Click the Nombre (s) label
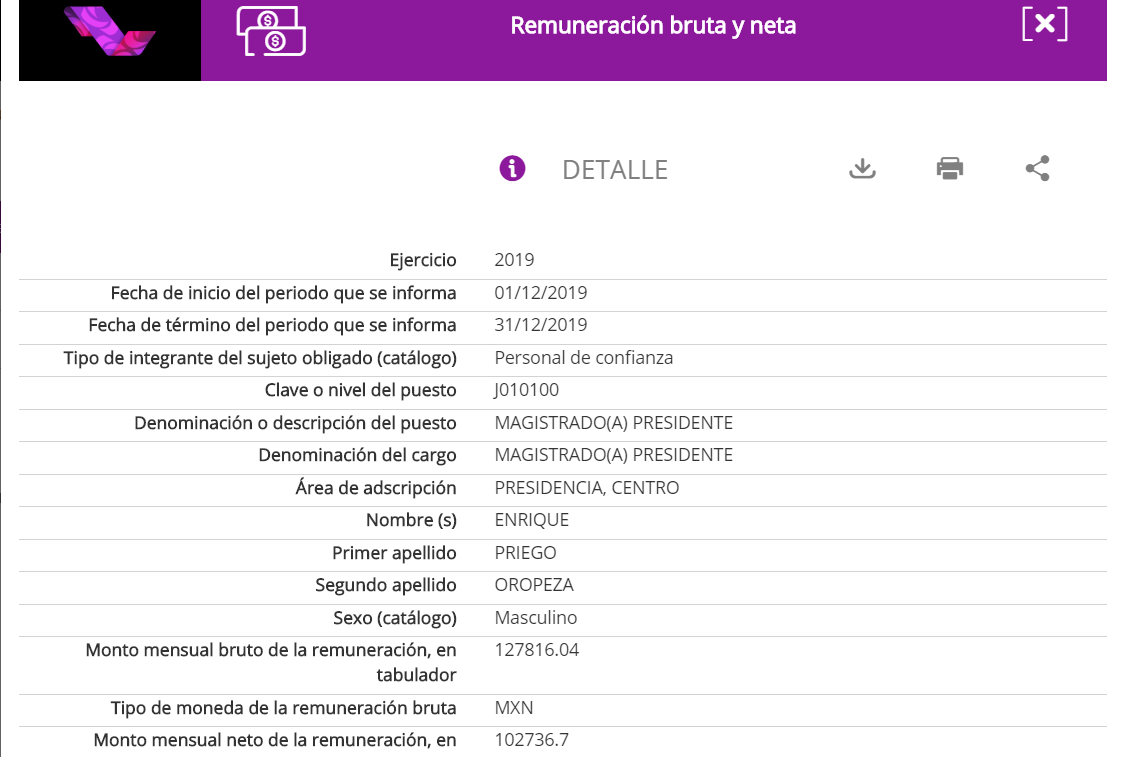 tap(411, 520)
